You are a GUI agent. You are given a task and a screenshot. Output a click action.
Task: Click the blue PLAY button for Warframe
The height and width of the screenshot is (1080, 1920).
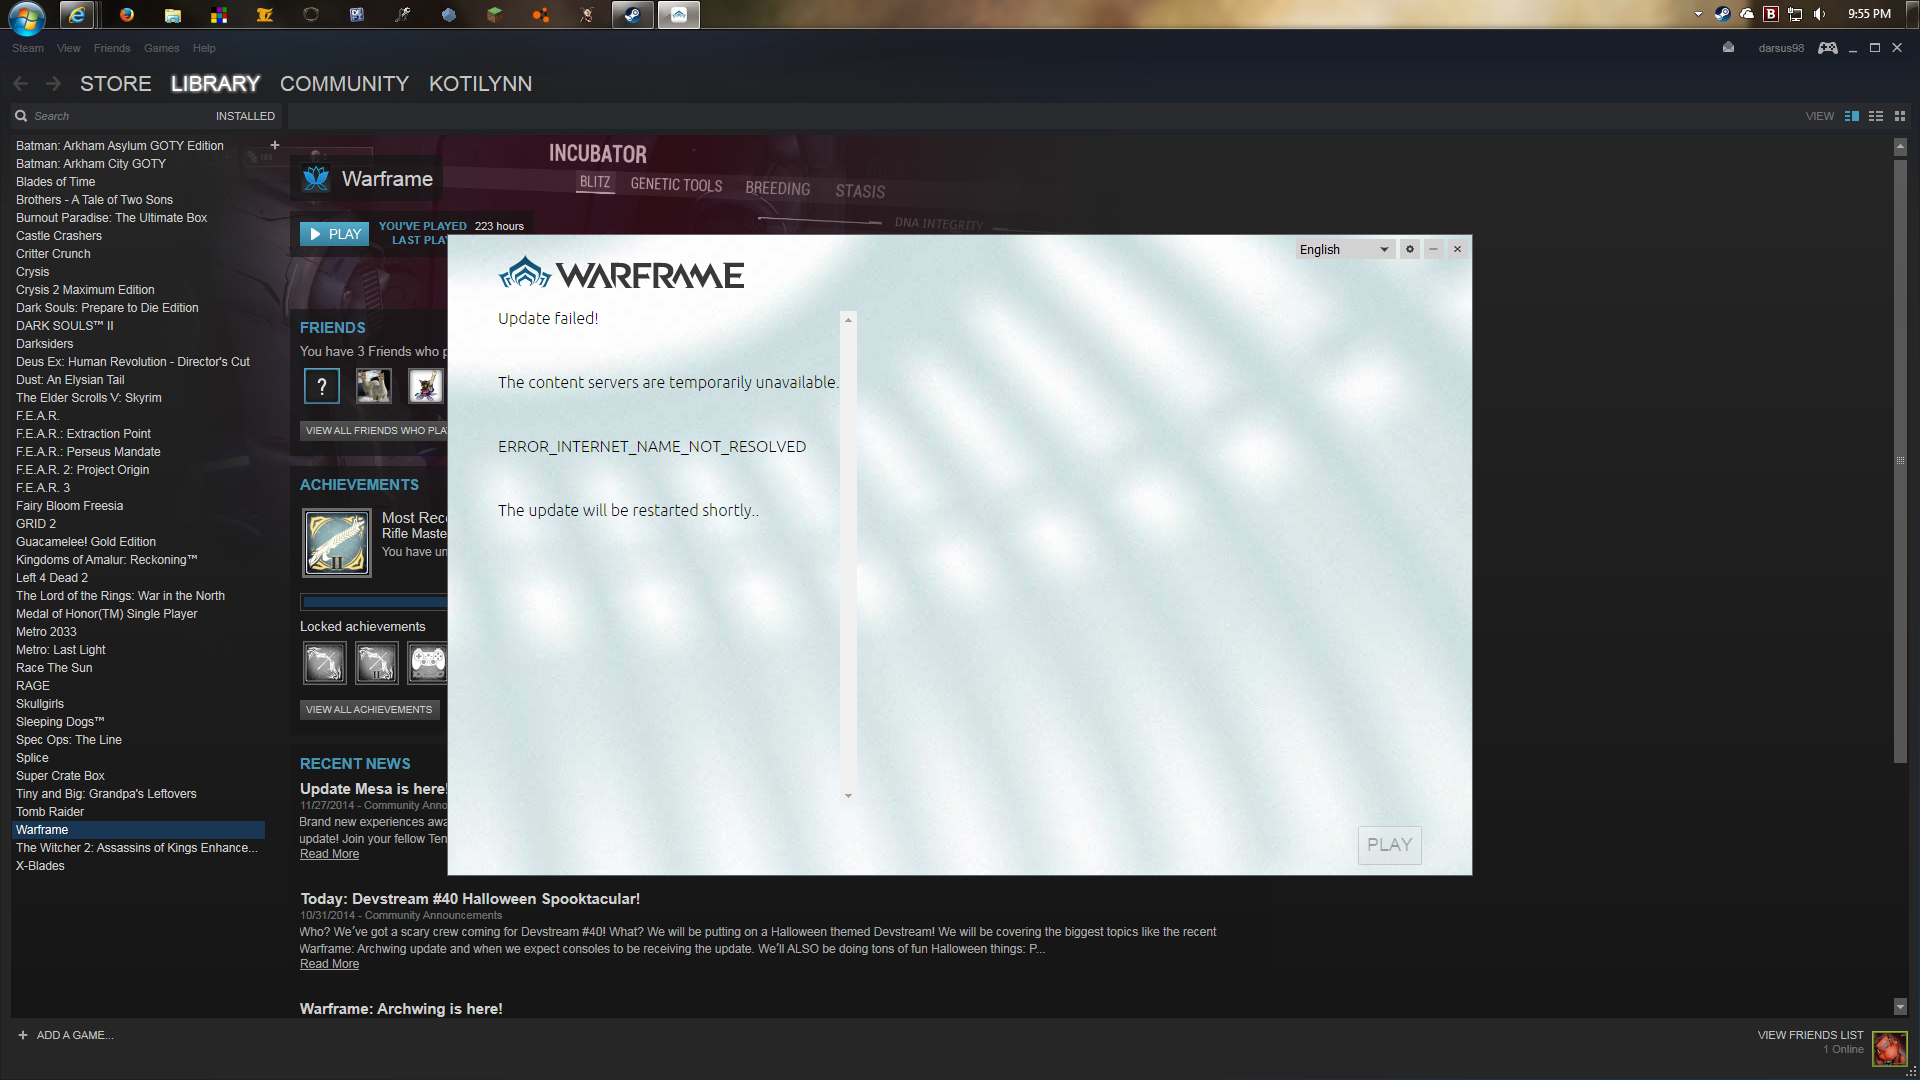[x=335, y=234]
